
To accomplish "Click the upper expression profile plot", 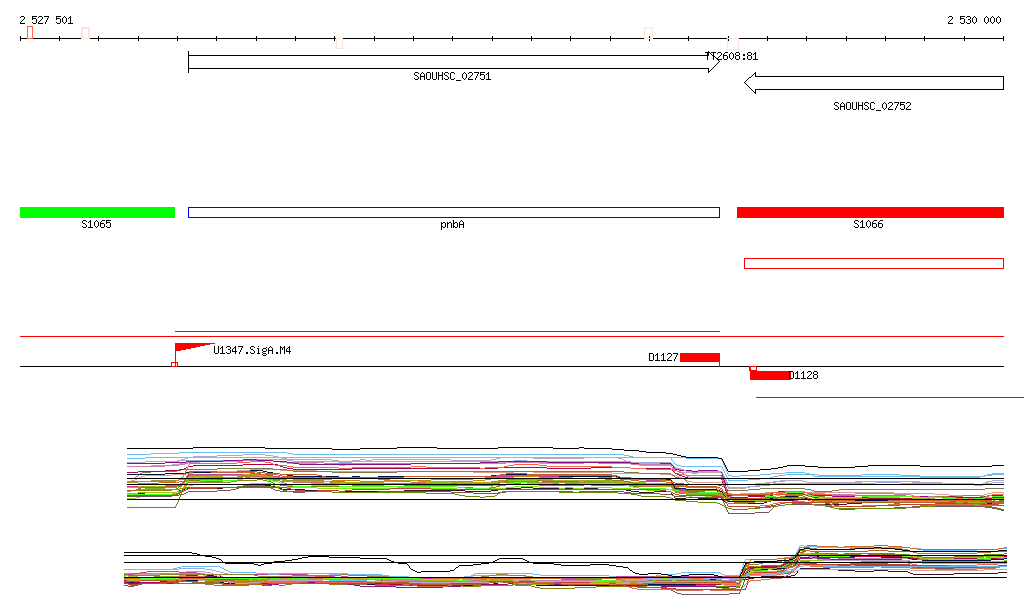I will (565, 477).
